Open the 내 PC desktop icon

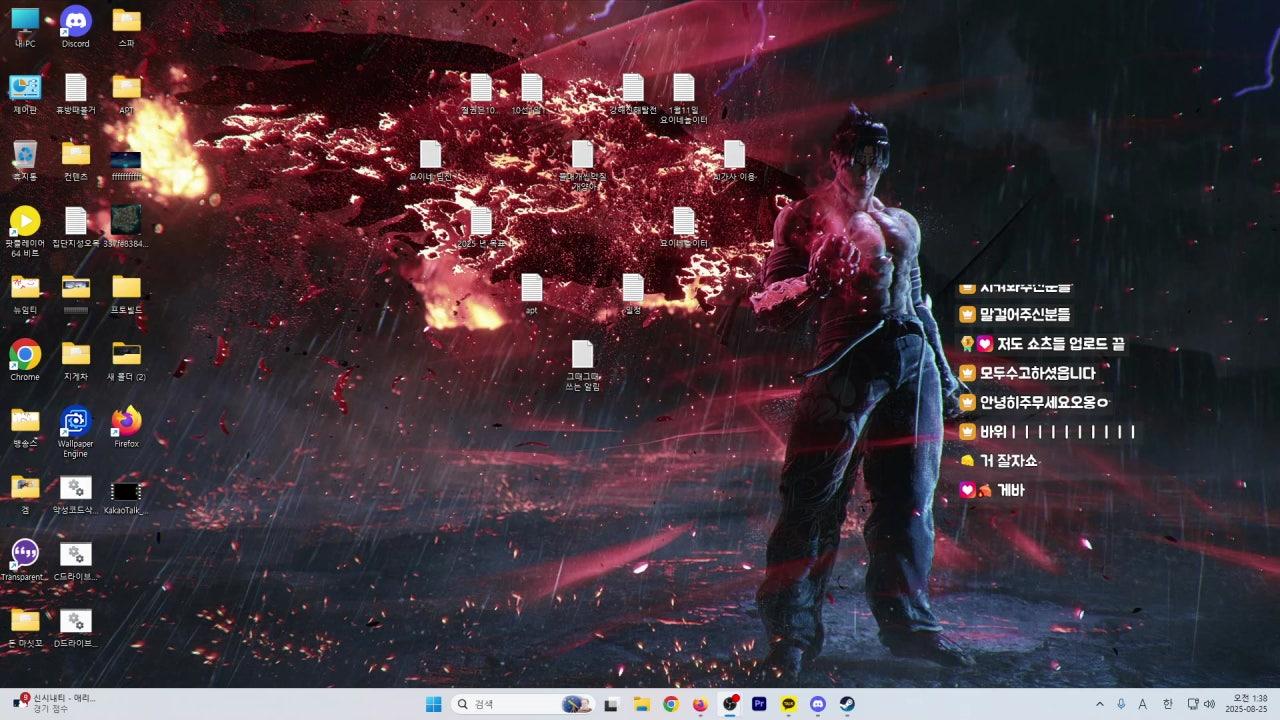click(25, 27)
